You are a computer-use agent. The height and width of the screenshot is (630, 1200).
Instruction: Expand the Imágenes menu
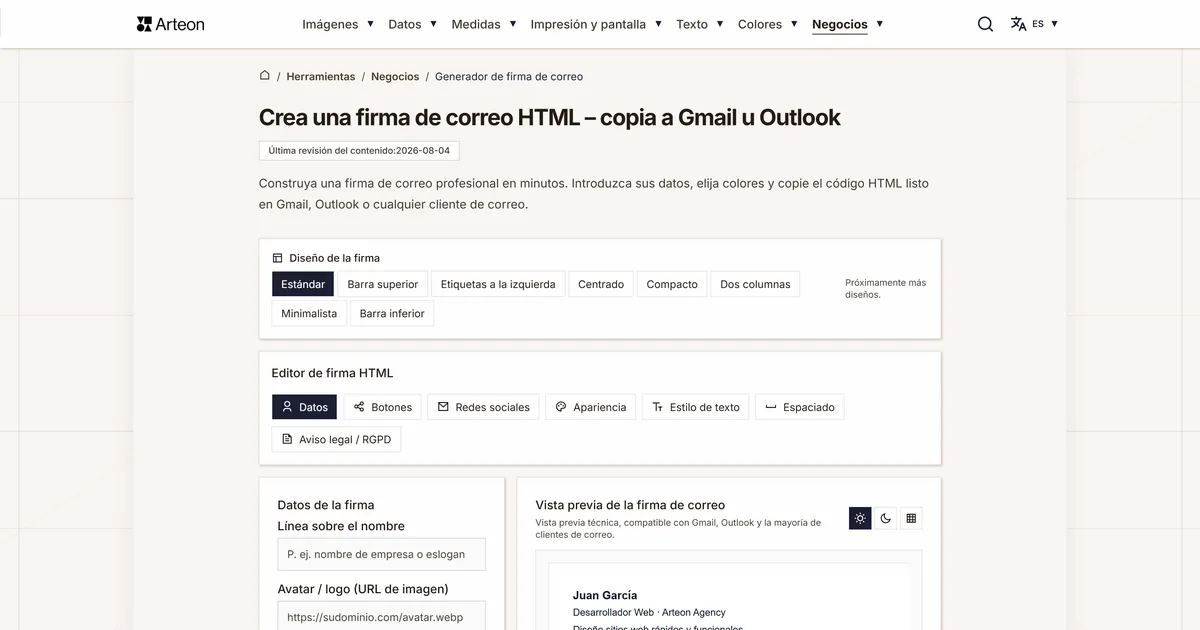pos(338,24)
